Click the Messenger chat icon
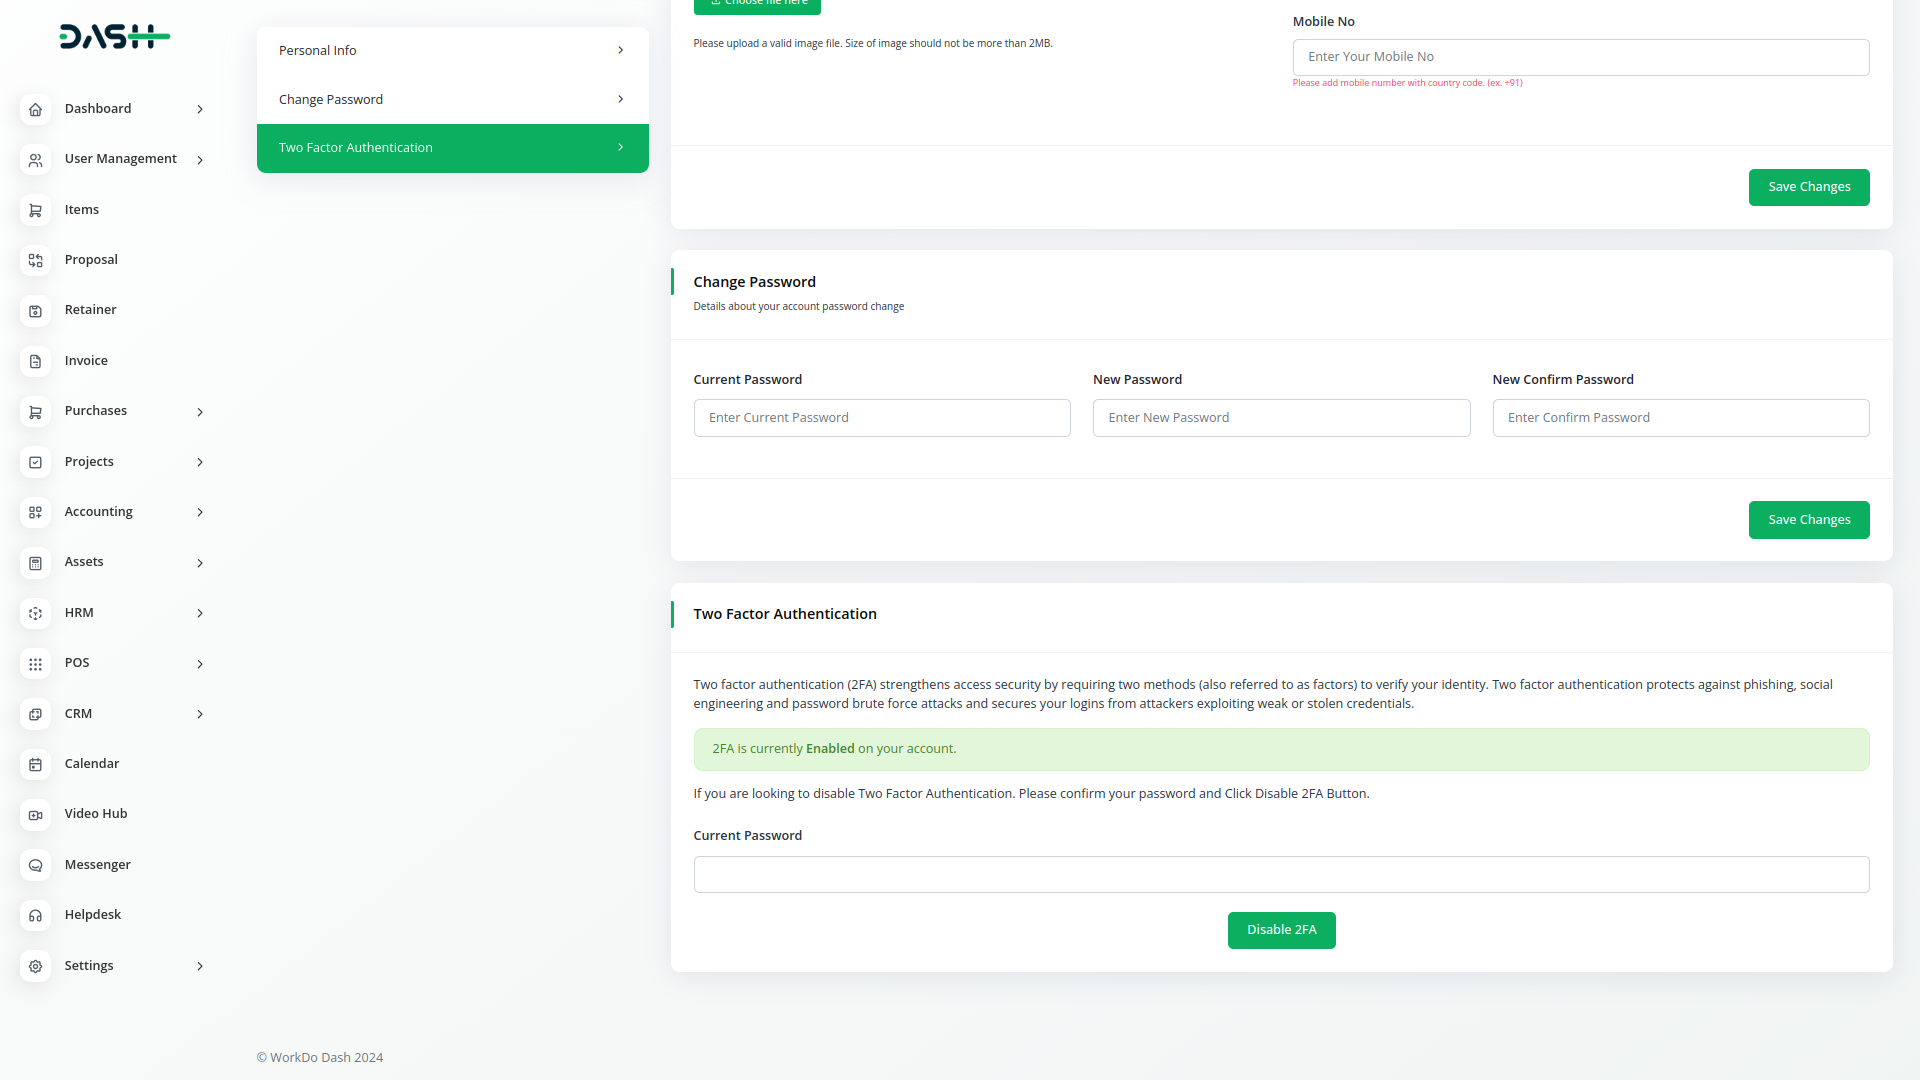Screen dimensions: 1920x1080 coord(35,866)
